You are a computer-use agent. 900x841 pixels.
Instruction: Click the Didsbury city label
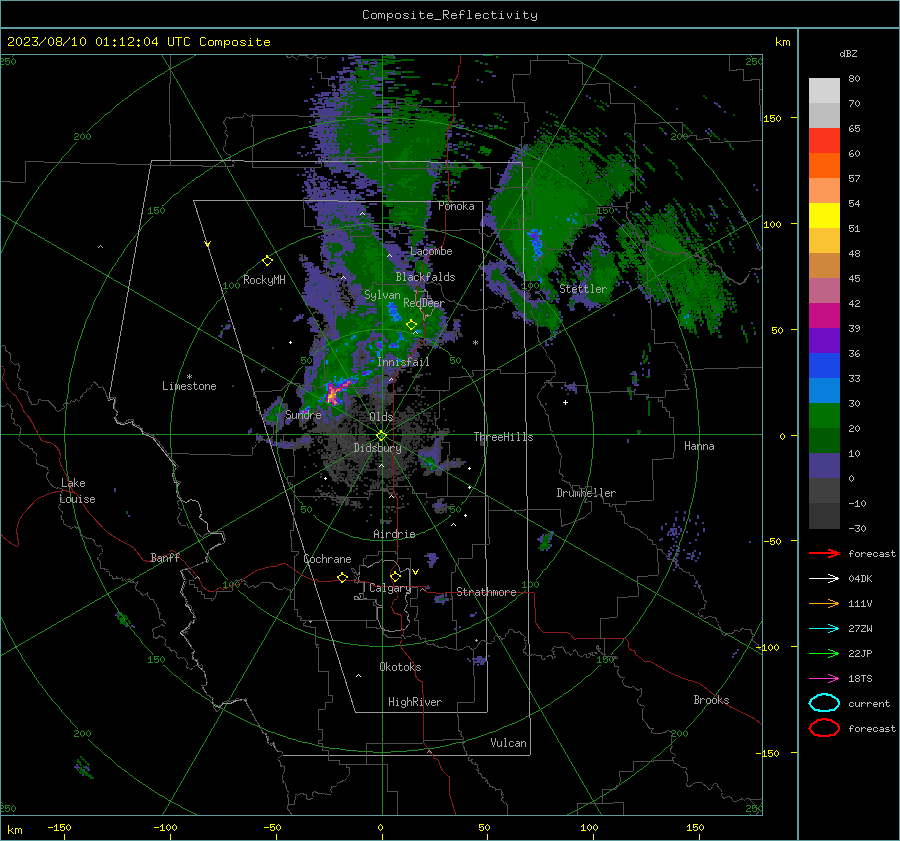click(377, 448)
